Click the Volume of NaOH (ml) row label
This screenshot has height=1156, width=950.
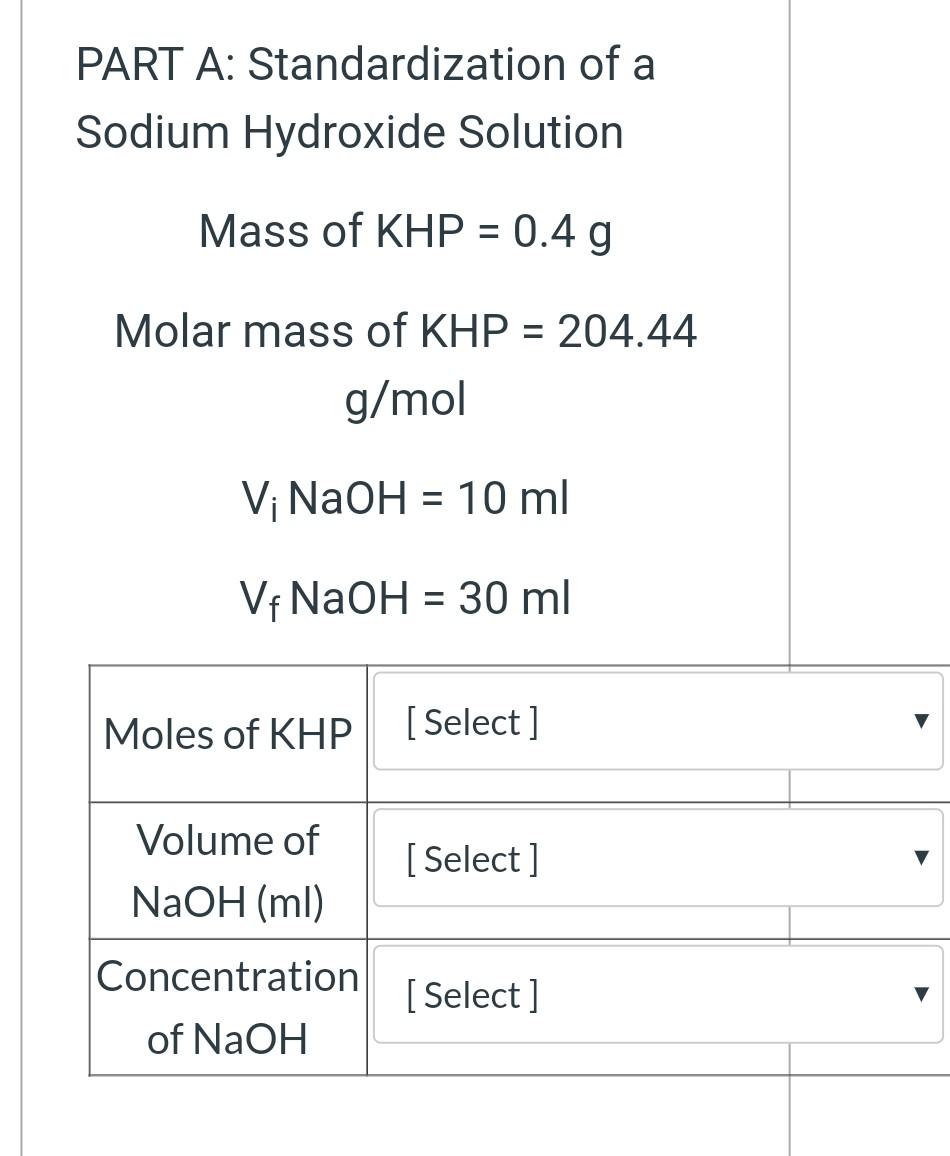click(x=228, y=871)
